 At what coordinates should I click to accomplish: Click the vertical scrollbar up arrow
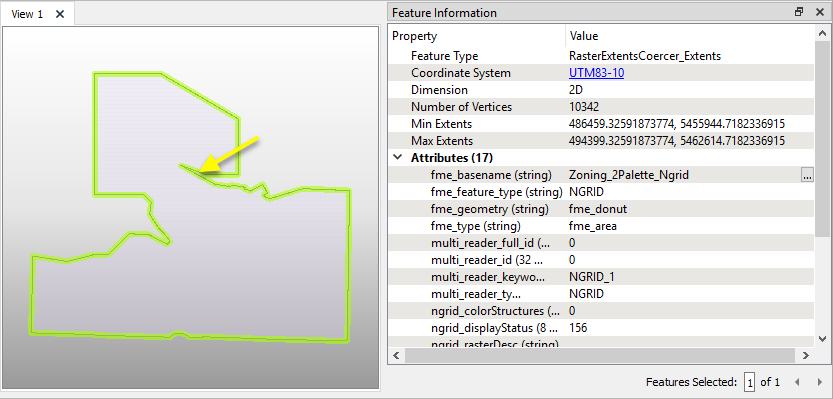[821, 32]
